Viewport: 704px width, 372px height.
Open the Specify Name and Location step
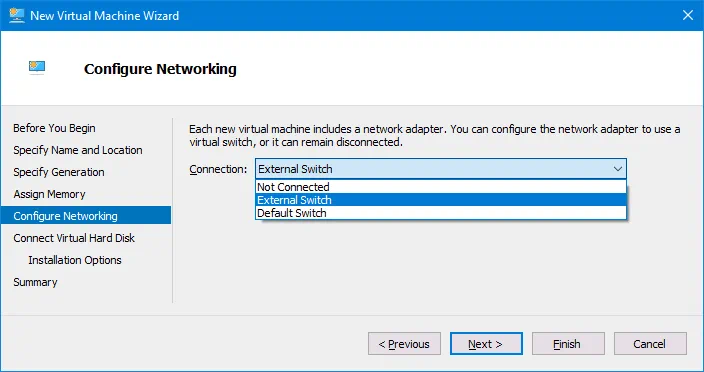[x=78, y=150]
